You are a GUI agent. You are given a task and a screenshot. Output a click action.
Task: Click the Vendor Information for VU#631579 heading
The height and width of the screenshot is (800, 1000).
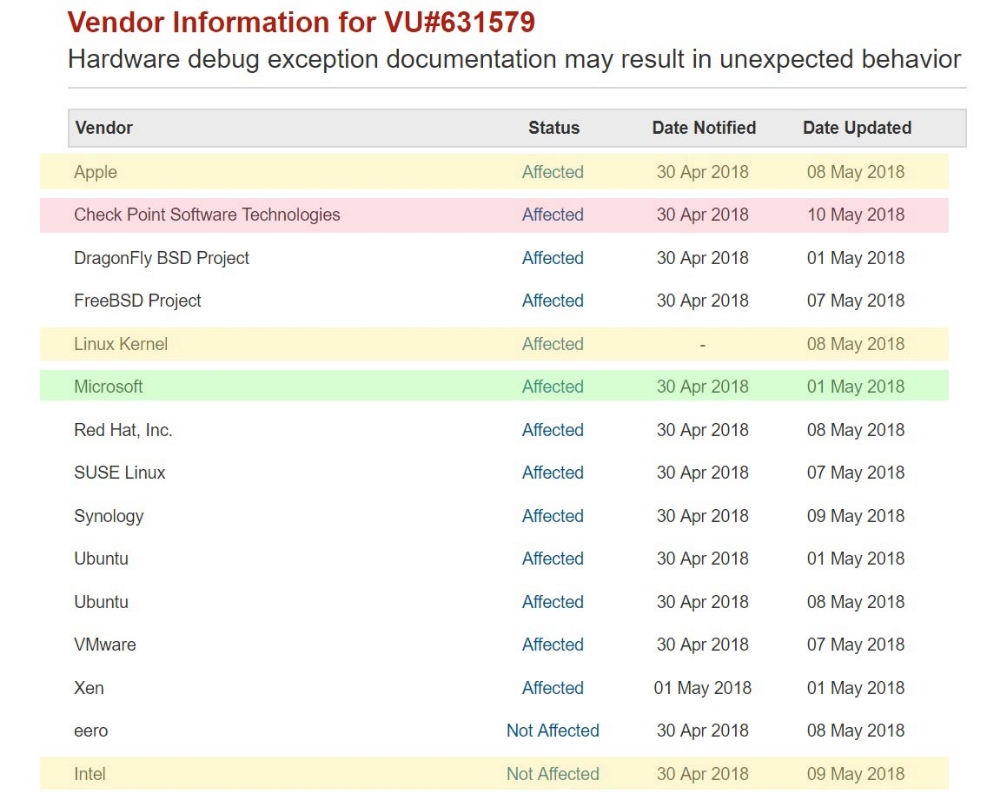(301, 22)
